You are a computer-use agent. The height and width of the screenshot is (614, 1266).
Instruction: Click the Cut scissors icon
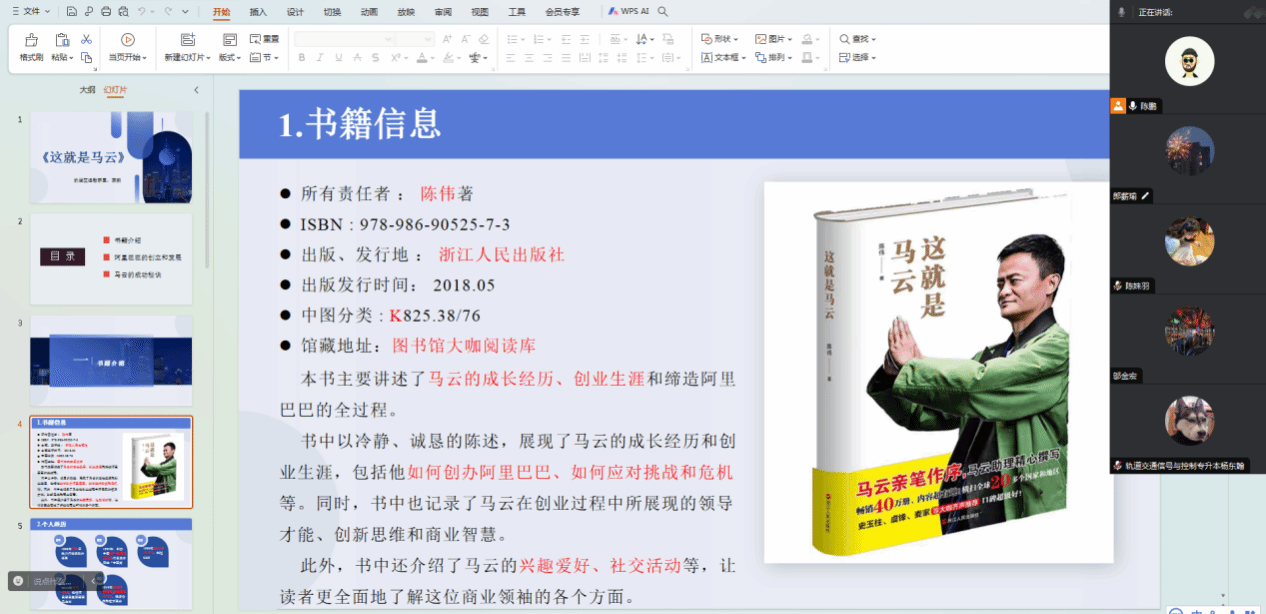[x=86, y=39]
